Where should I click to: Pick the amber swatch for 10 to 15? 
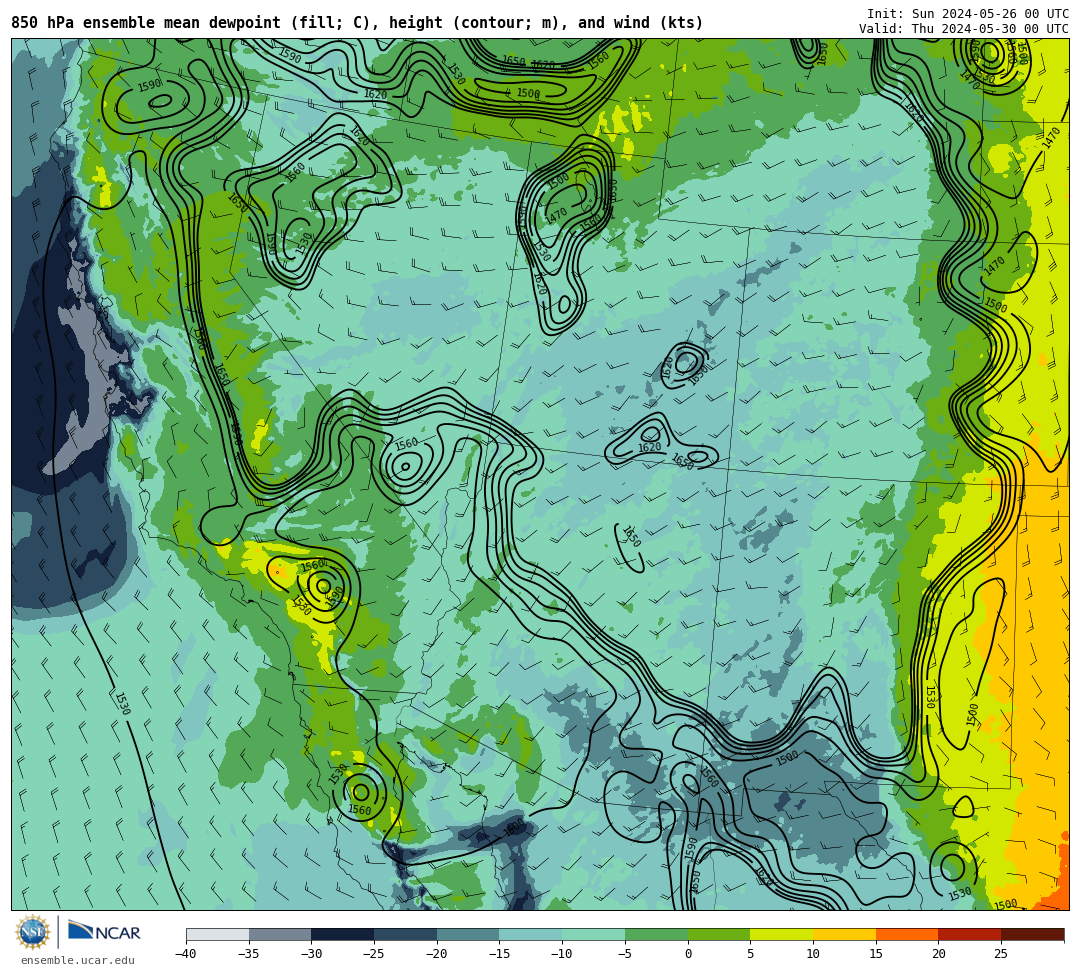point(844,934)
